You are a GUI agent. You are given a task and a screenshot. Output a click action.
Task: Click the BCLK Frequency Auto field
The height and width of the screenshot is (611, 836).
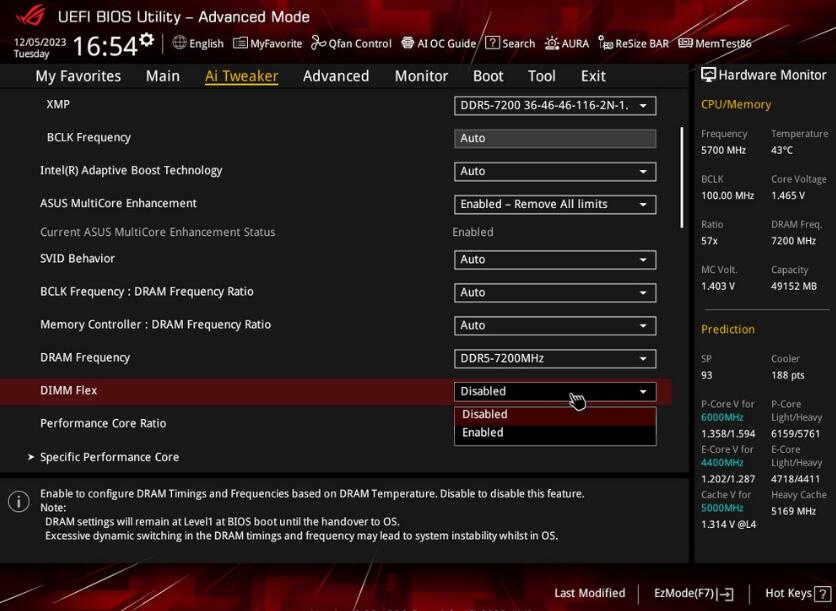pyautogui.click(x=555, y=138)
